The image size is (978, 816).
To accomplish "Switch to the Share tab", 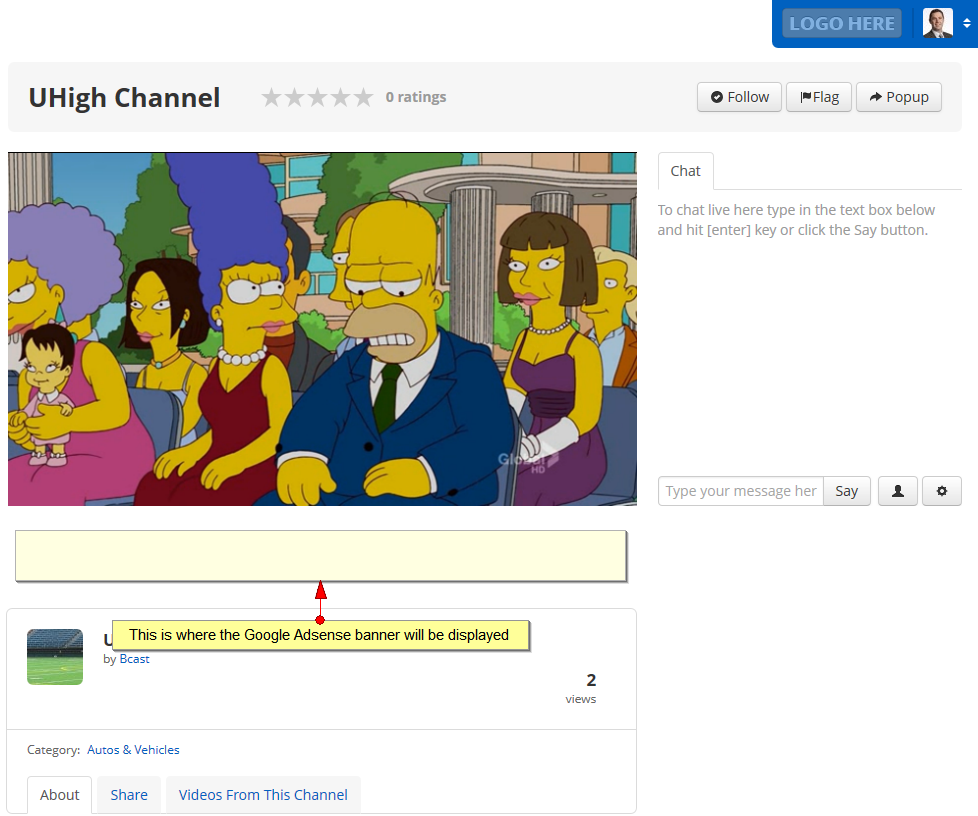I will (x=129, y=795).
